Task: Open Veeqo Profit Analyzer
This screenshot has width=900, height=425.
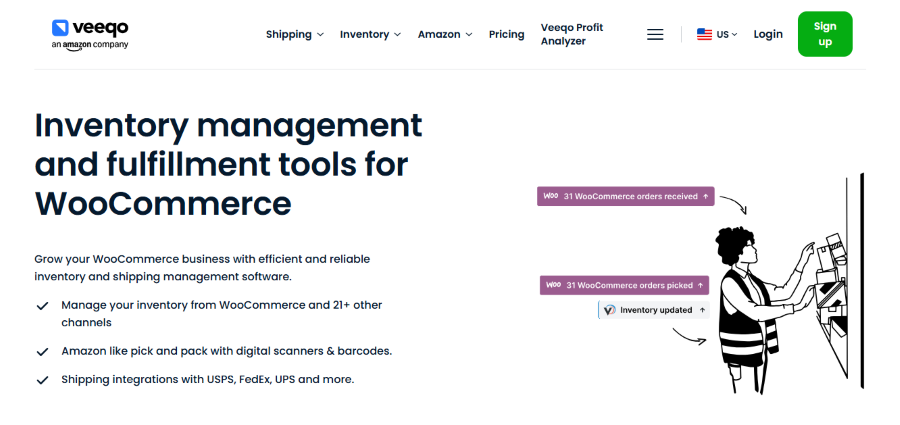Action: [x=572, y=34]
